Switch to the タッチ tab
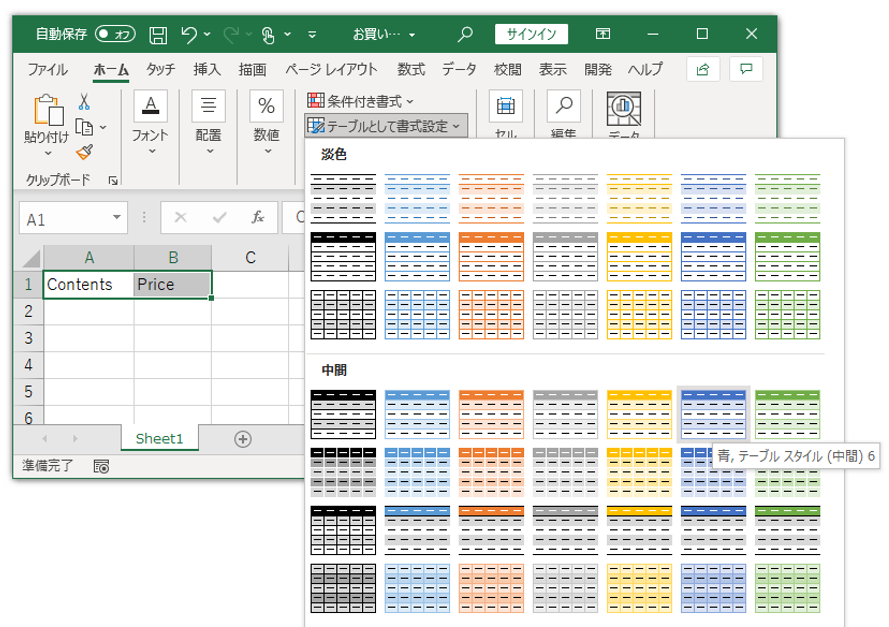Screen dimensions: 889x627 click(x=160, y=69)
